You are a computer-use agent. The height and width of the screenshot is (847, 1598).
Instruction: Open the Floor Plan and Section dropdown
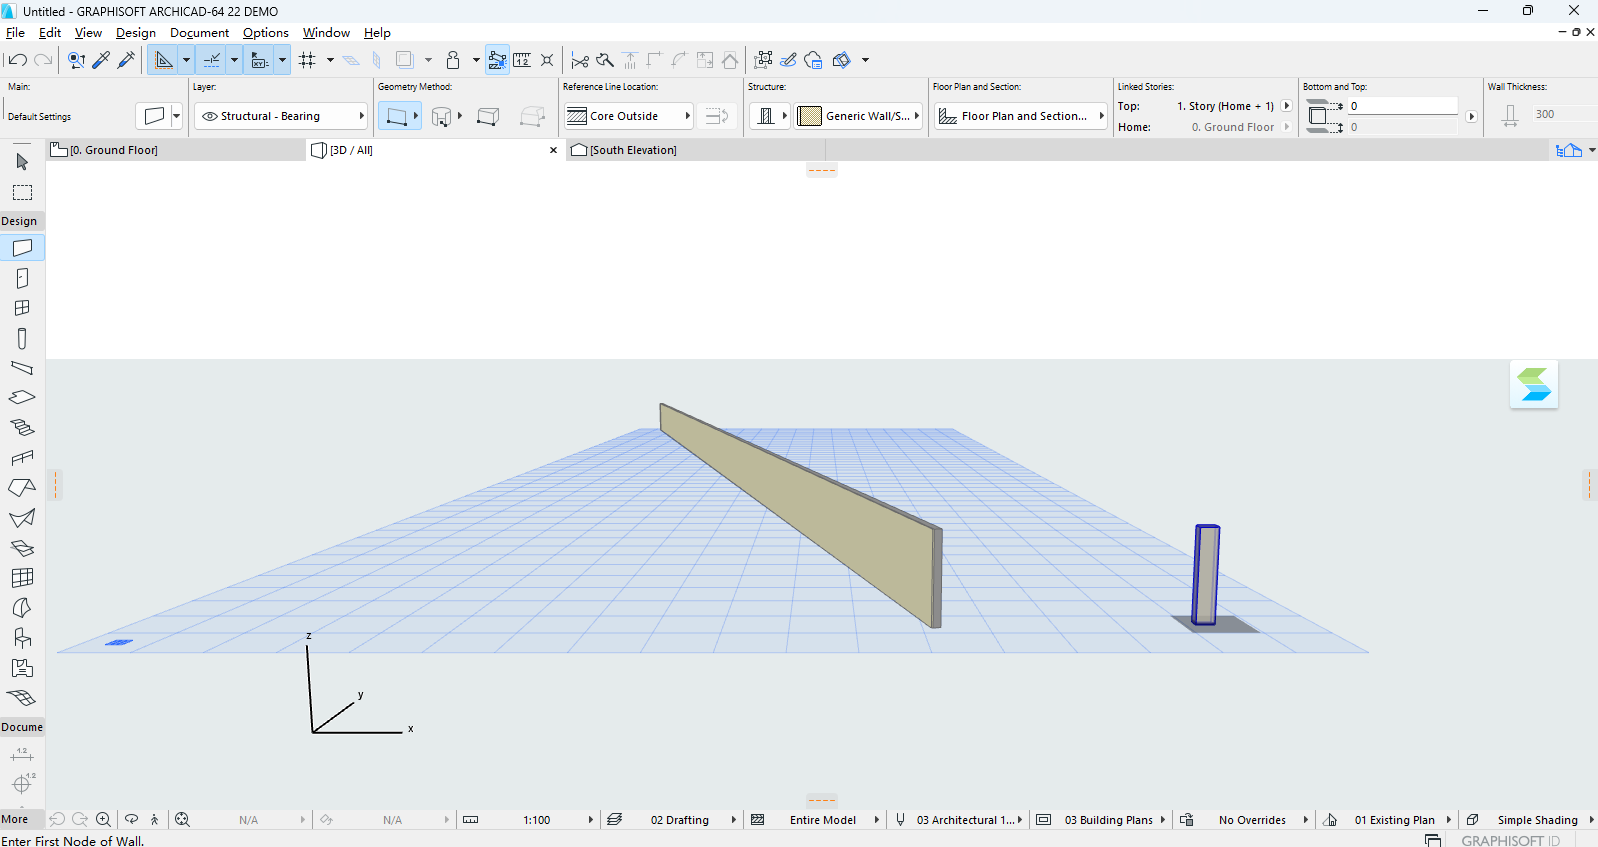(1021, 116)
